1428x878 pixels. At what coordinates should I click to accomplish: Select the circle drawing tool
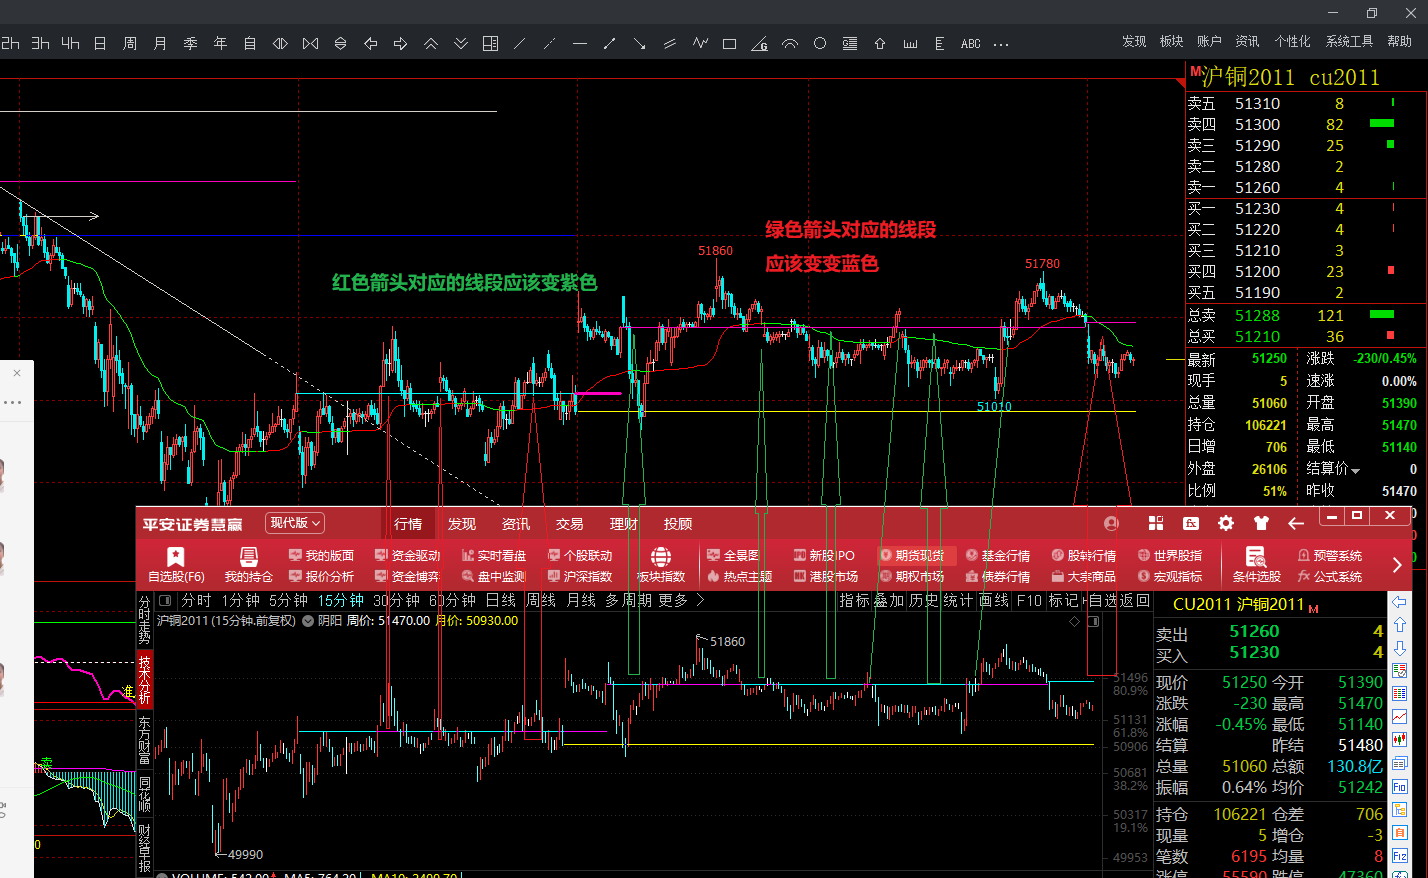click(x=820, y=44)
